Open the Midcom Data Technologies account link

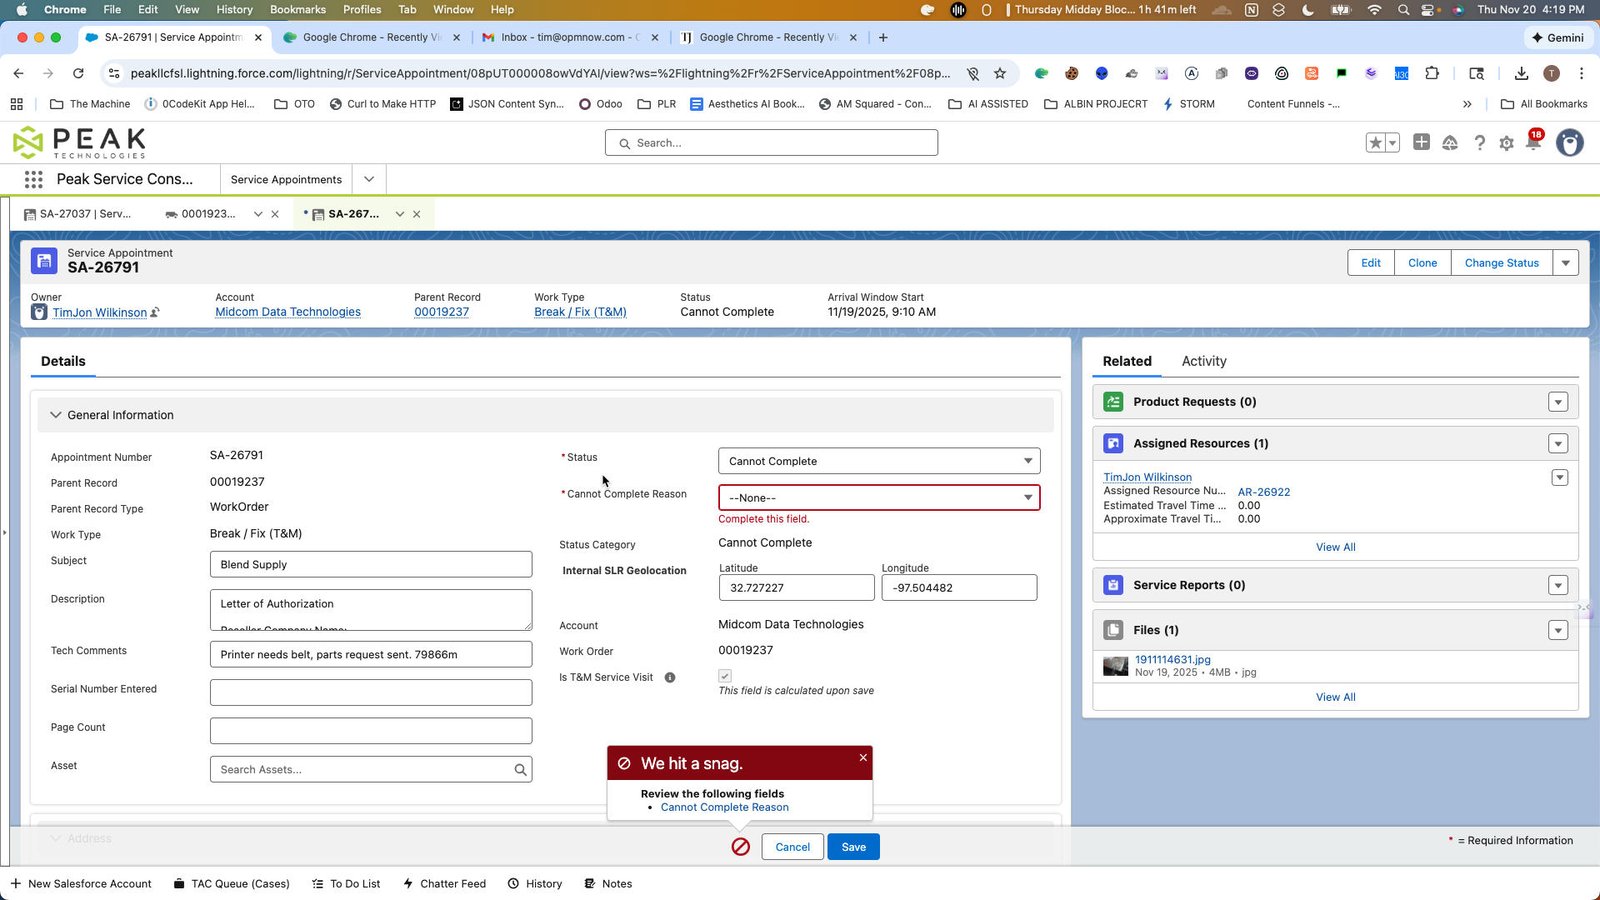pos(288,312)
